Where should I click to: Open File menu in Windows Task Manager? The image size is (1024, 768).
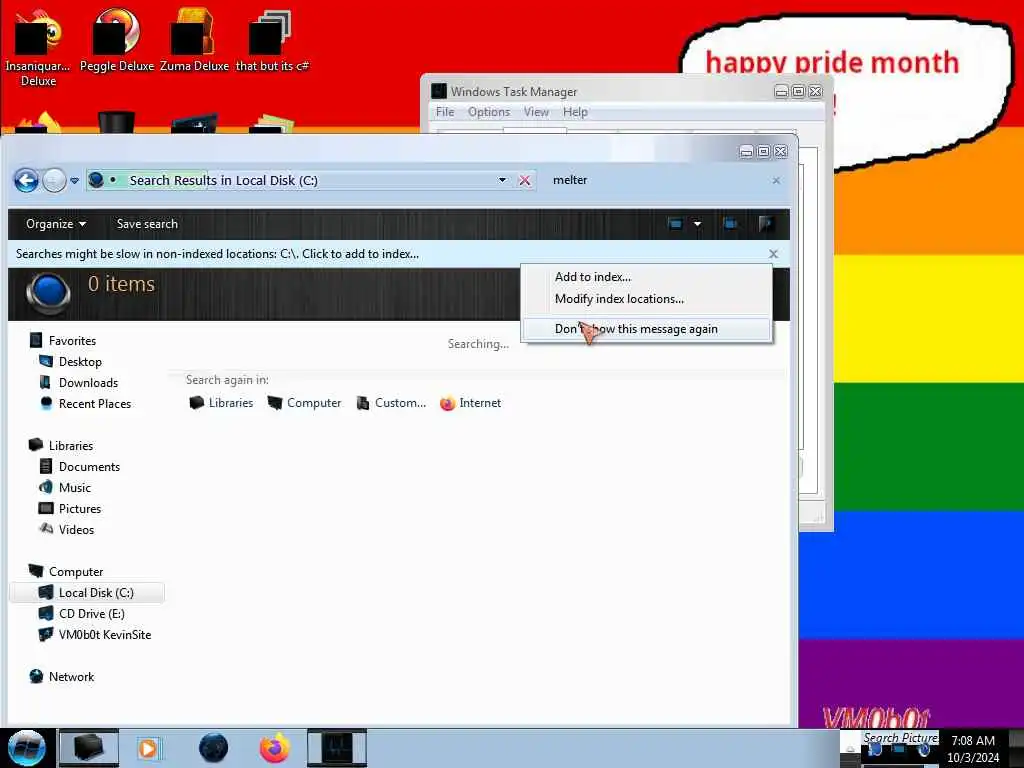tap(445, 112)
